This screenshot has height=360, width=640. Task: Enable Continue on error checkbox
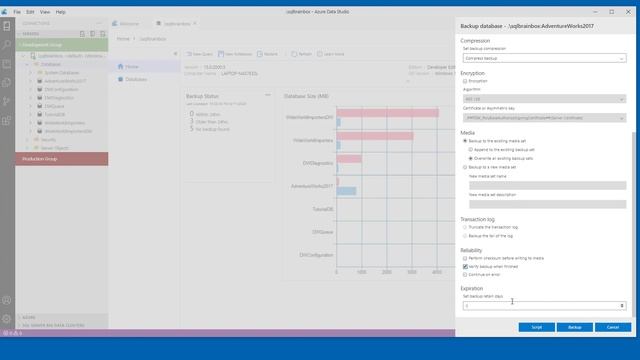(x=465, y=275)
